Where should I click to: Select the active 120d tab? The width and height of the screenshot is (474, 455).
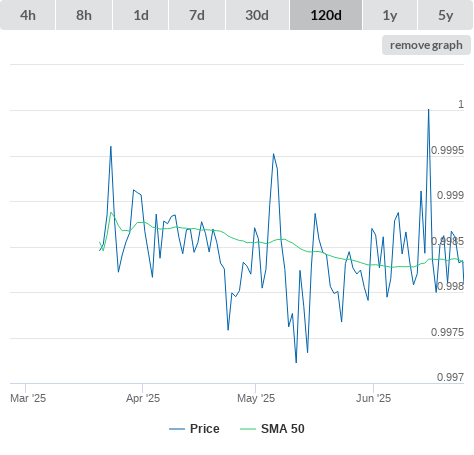point(326,15)
